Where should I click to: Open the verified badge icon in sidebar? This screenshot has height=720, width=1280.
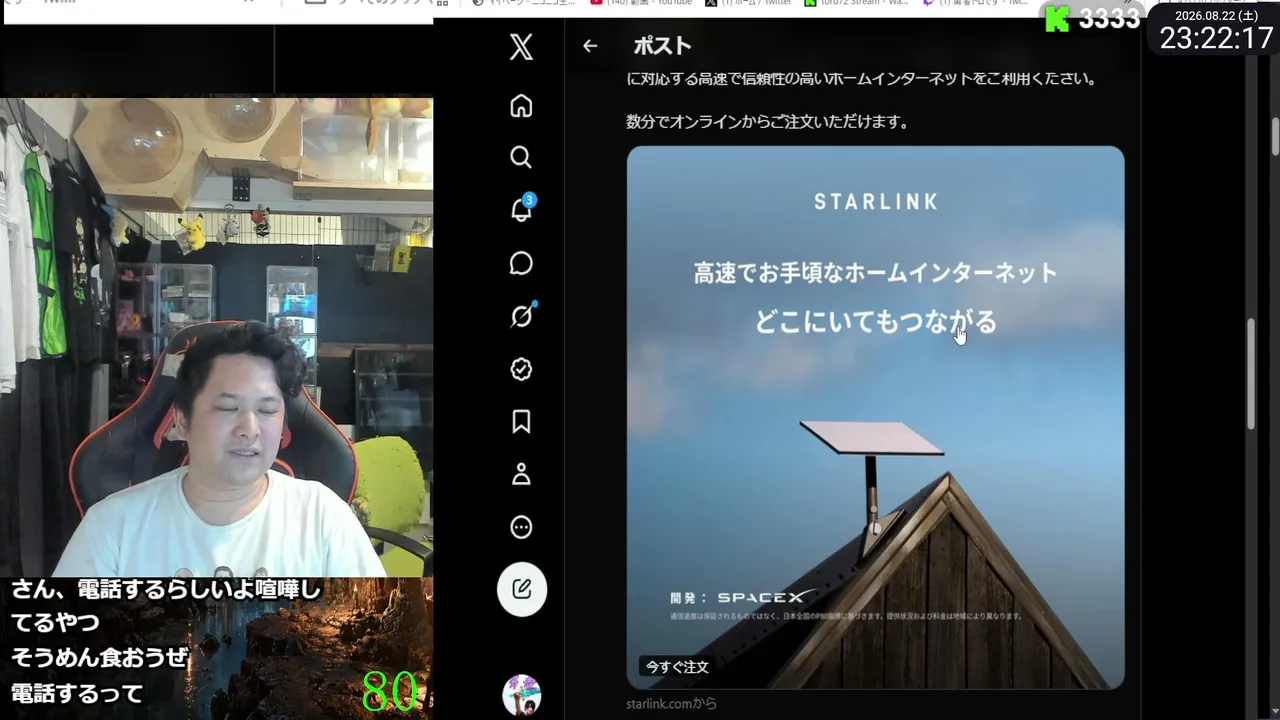tap(521, 369)
